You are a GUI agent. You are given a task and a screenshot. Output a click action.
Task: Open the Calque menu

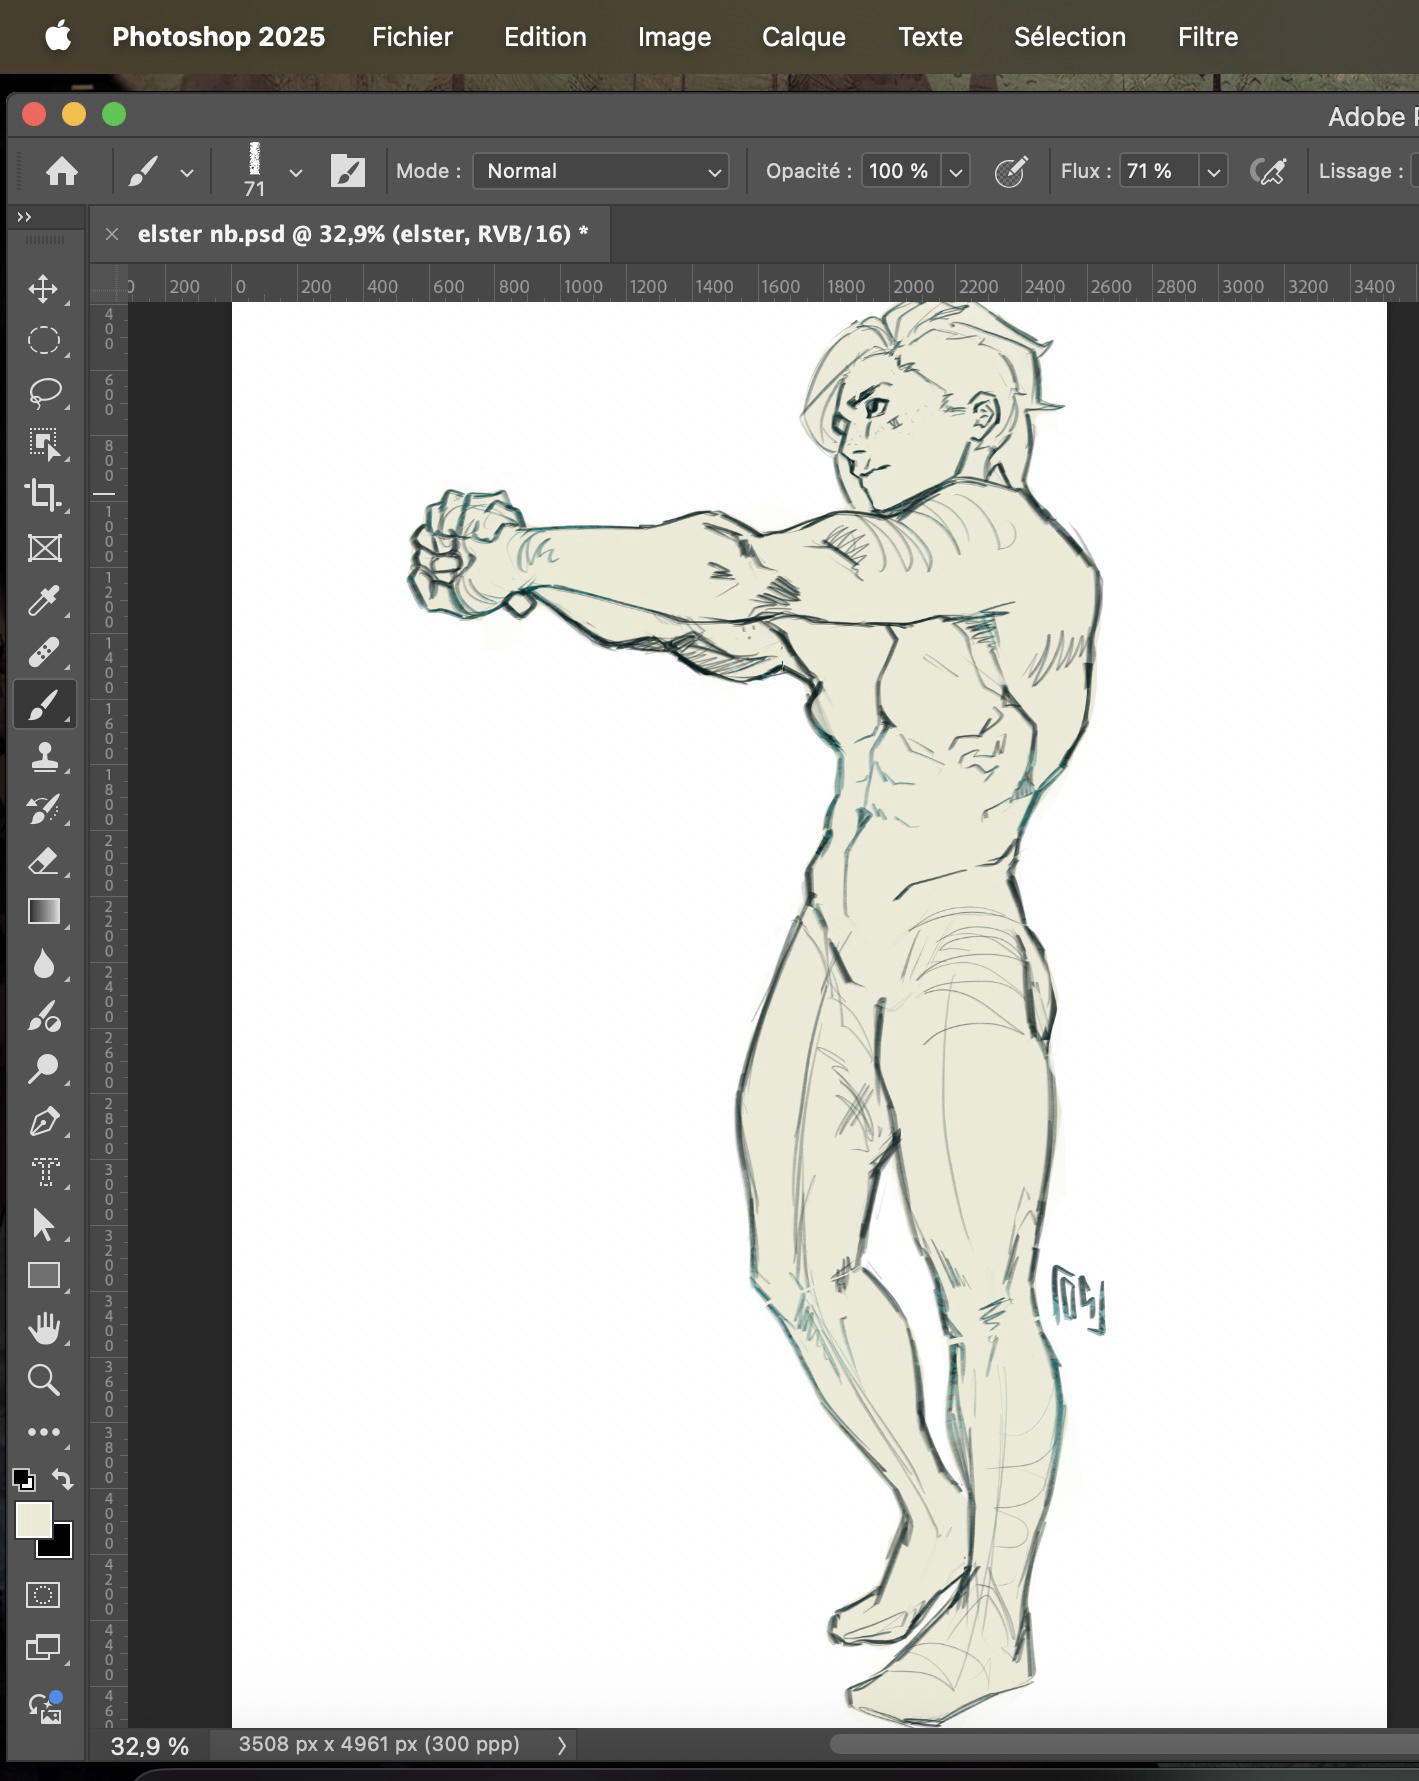pyautogui.click(x=803, y=37)
